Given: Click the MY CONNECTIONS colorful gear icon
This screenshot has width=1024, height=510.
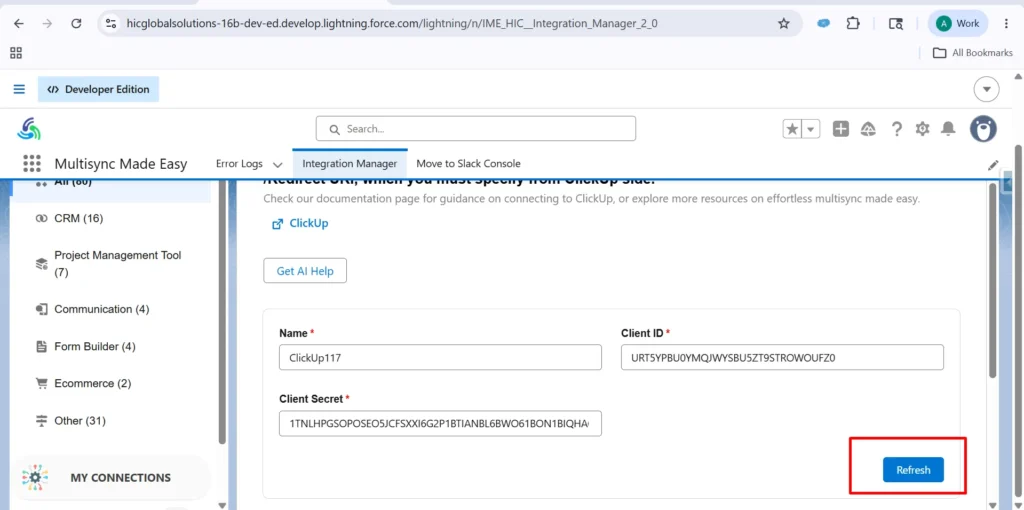Looking at the screenshot, I should pos(35,477).
